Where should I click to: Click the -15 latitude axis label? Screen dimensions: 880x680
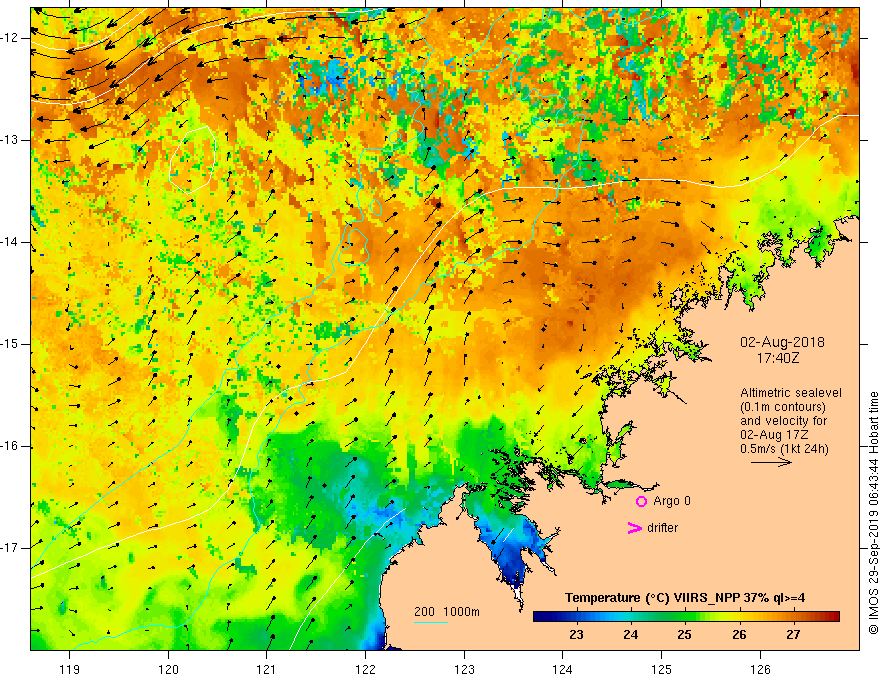(10, 344)
